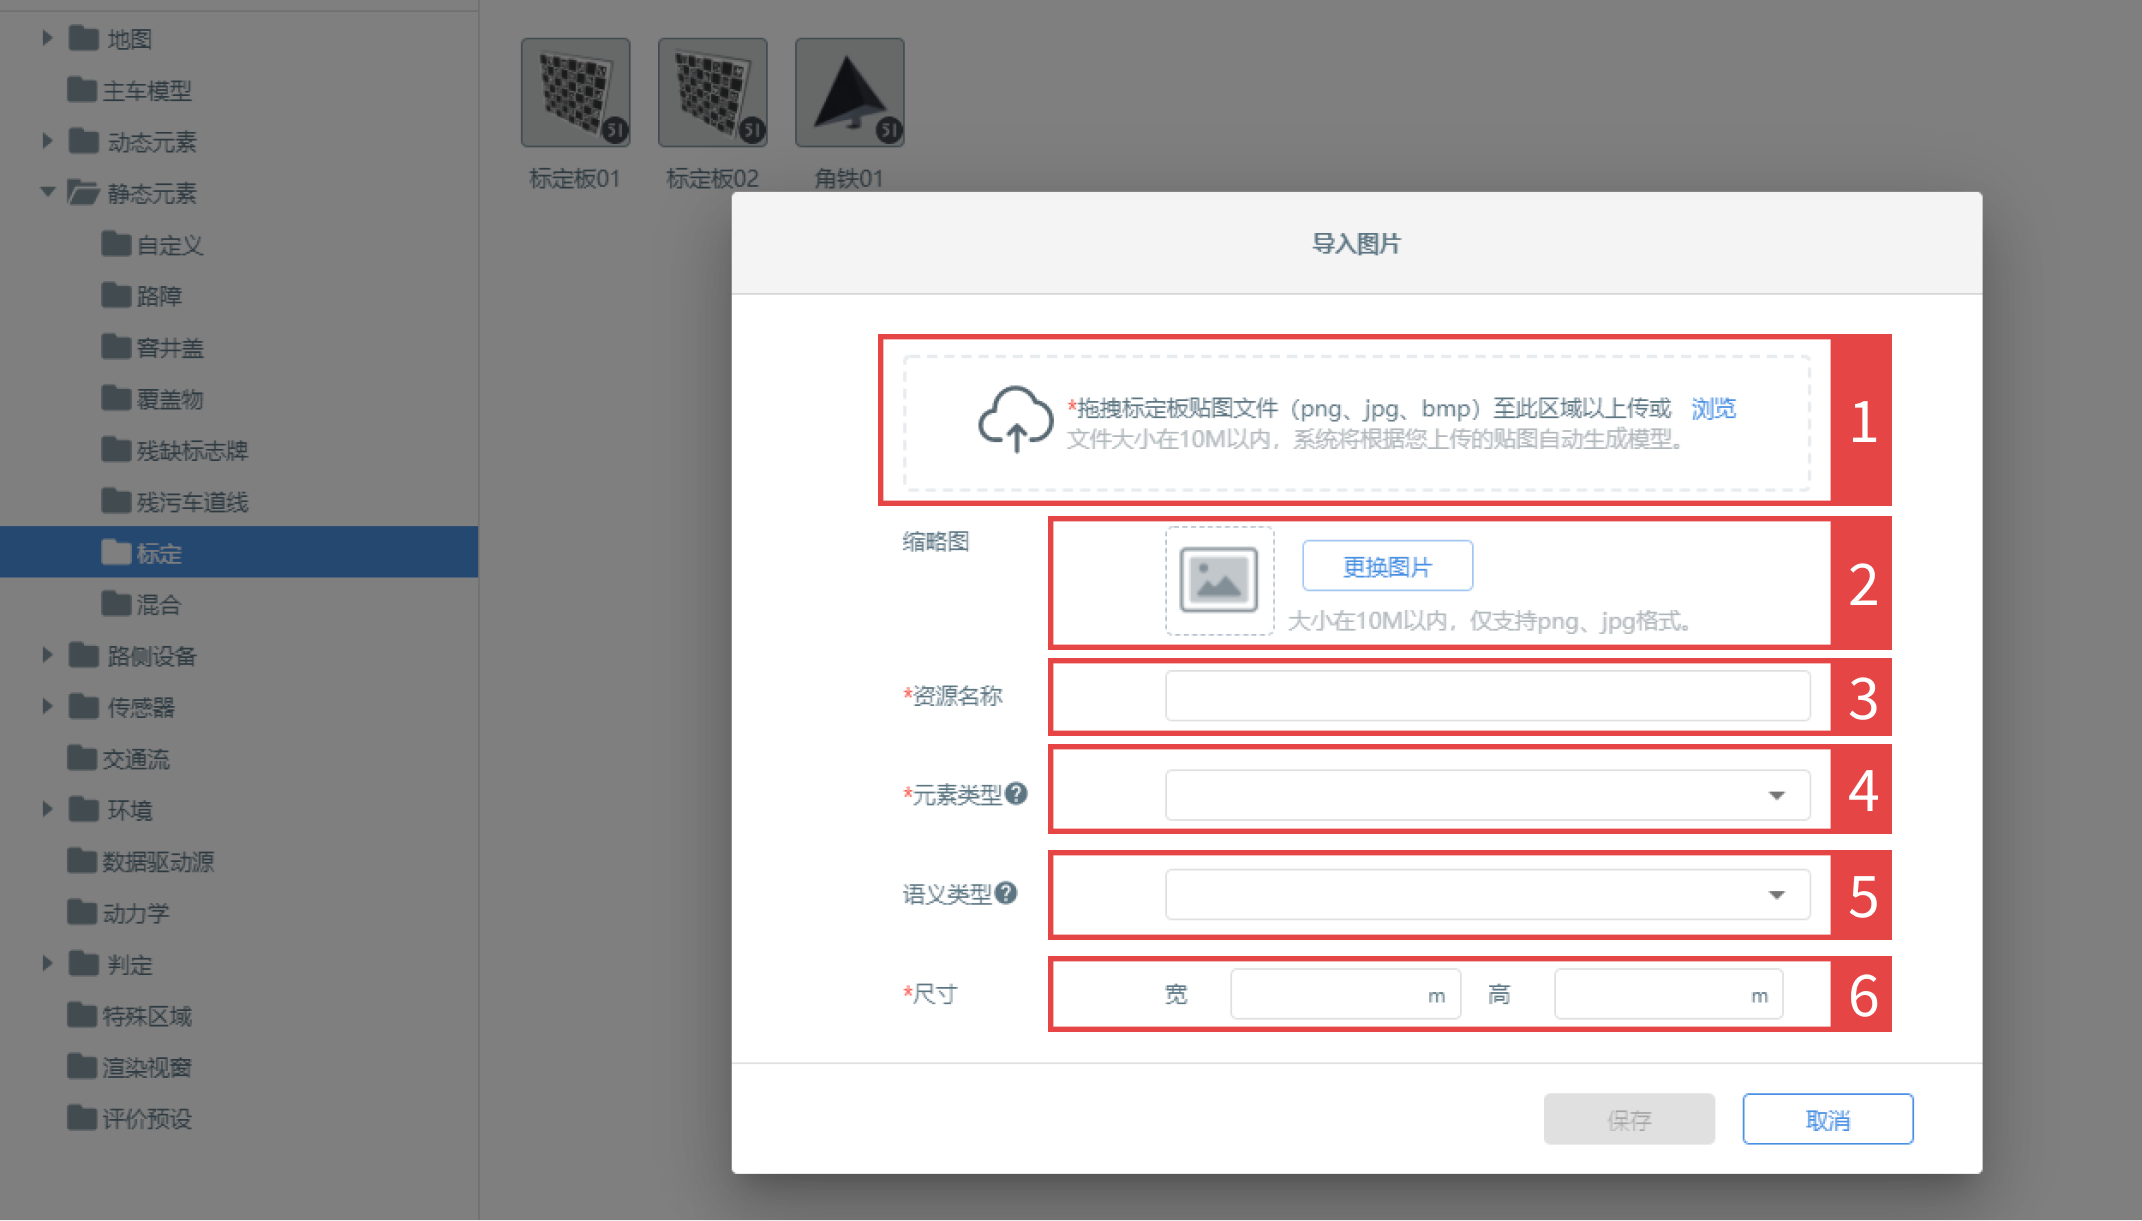Select the 标定板01 thumbnail
Image resolution: width=2142 pixels, height=1221 pixels.
pos(576,93)
